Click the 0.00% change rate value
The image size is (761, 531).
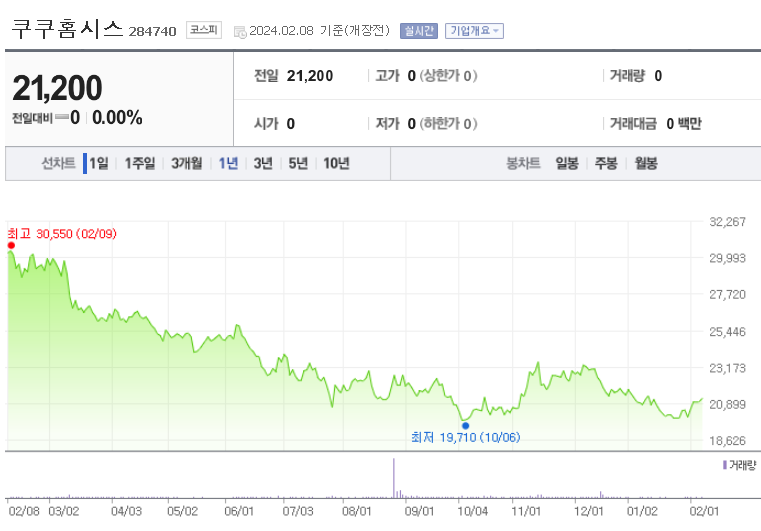(x=117, y=117)
